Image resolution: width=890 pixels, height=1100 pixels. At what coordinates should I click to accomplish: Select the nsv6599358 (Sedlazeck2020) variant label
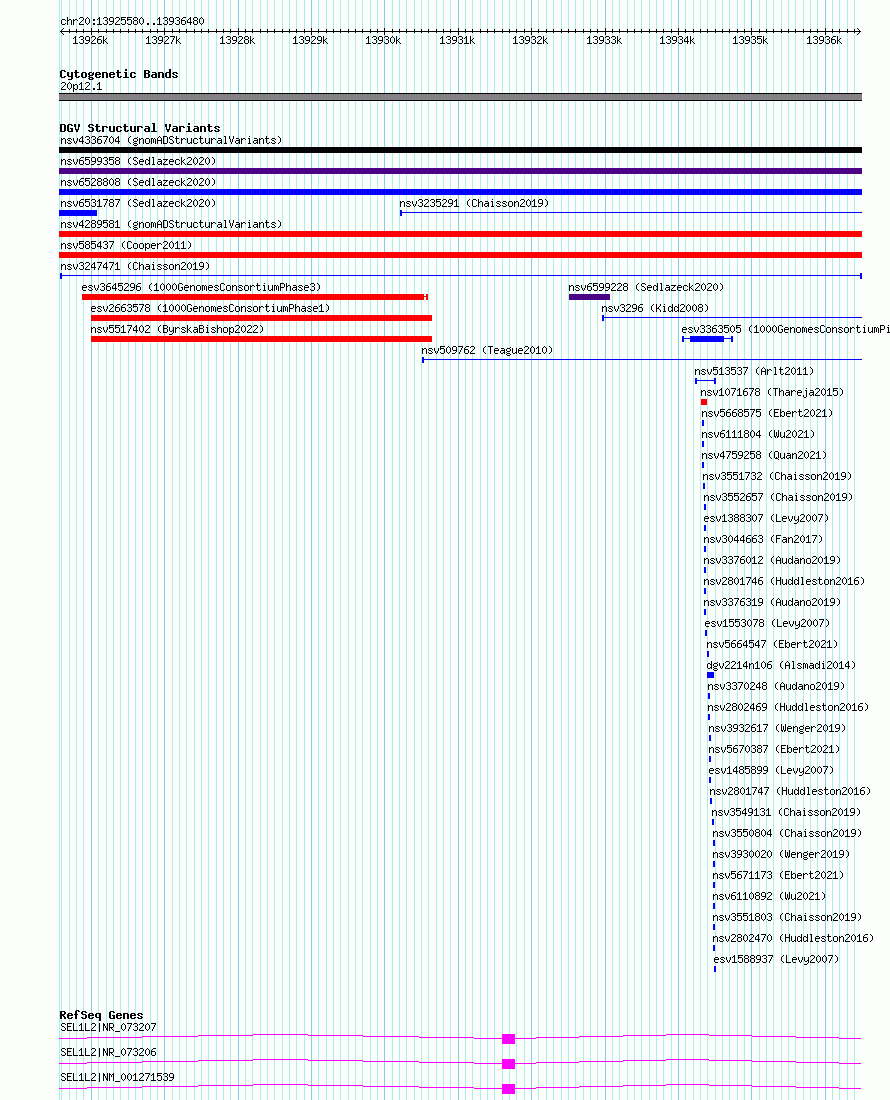click(138, 161)
